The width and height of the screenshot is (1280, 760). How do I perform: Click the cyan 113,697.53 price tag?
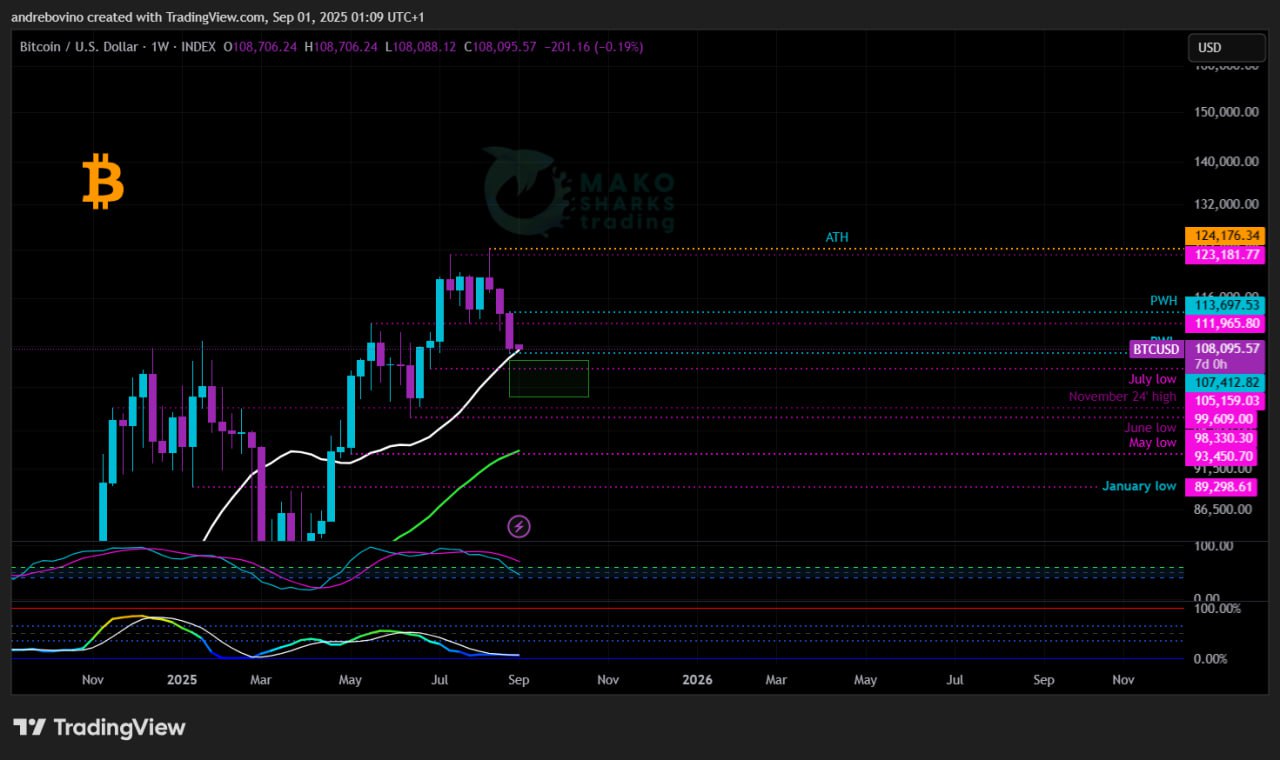tap(1224, 305)
